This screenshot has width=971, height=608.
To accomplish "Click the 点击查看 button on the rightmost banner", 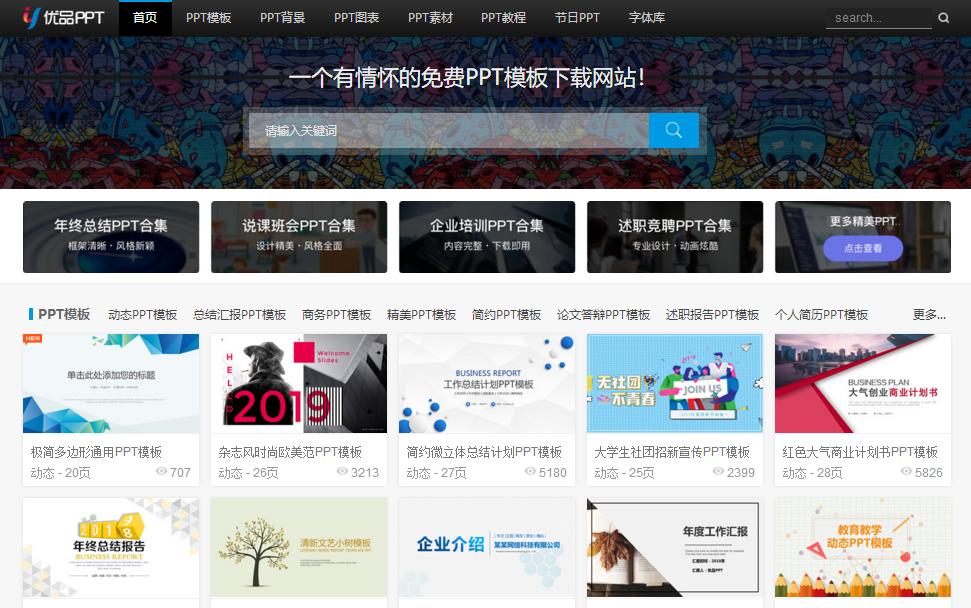I will (x=862, y=248).
